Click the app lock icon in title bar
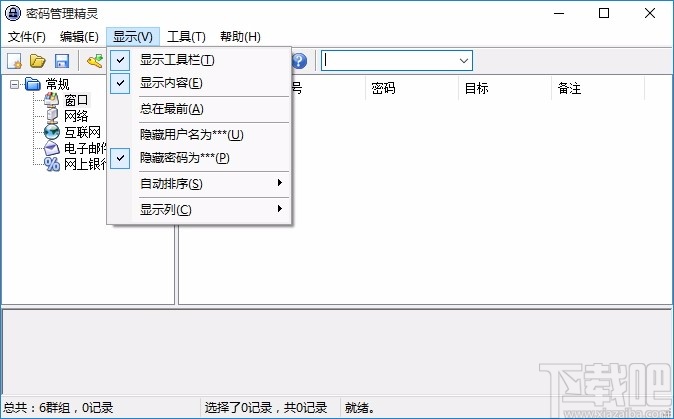The image size is (674, 419). [12, 13]
